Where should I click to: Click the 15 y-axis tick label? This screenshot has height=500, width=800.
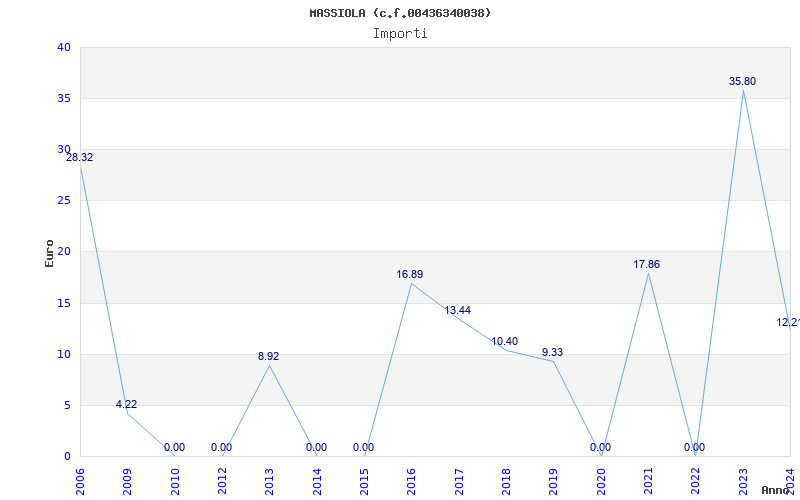[x=64, y=304]
